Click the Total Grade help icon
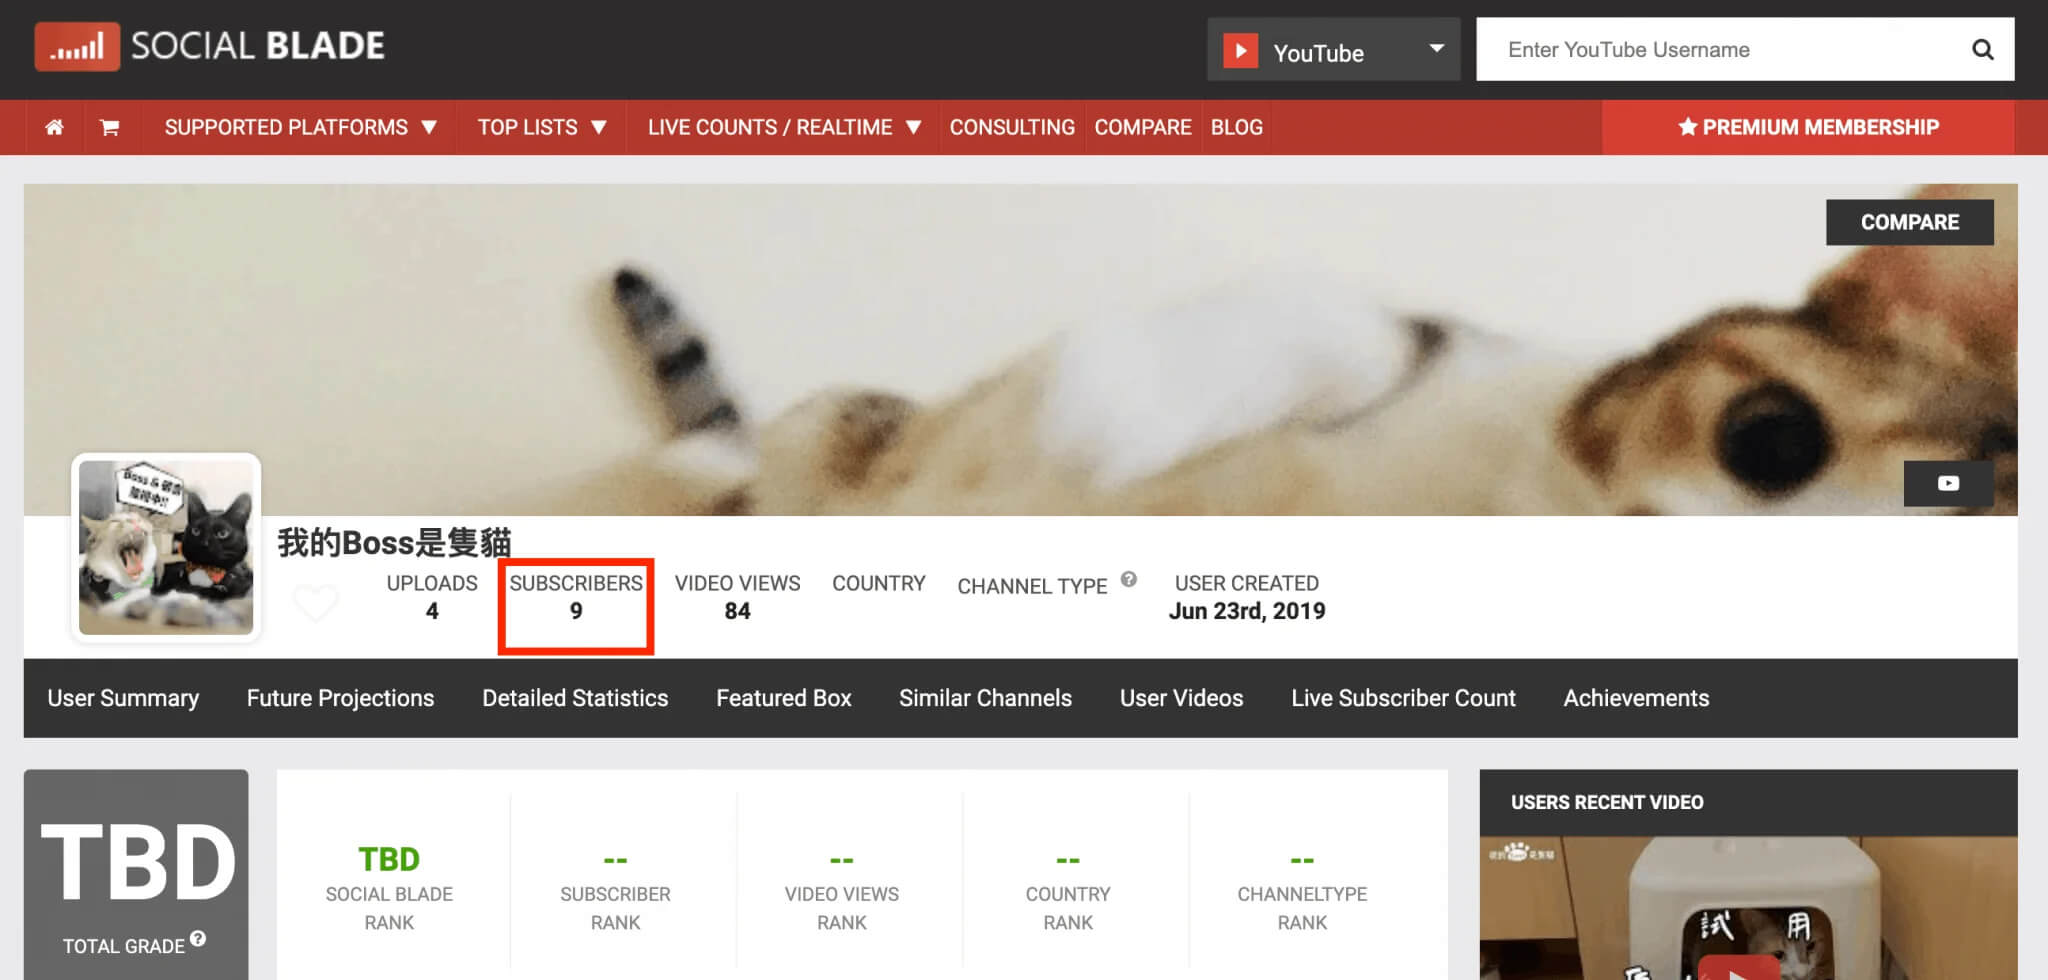 [x=198, y=938]
